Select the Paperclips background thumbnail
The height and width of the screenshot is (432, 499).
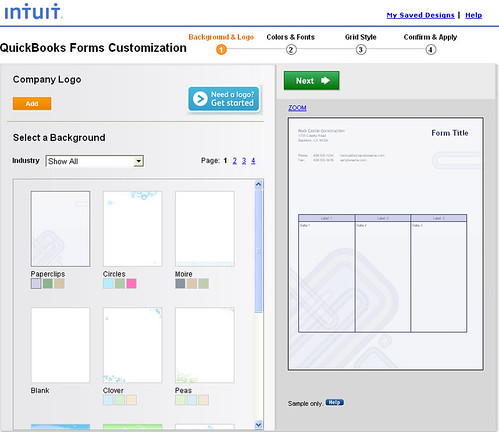coord(60,229)
